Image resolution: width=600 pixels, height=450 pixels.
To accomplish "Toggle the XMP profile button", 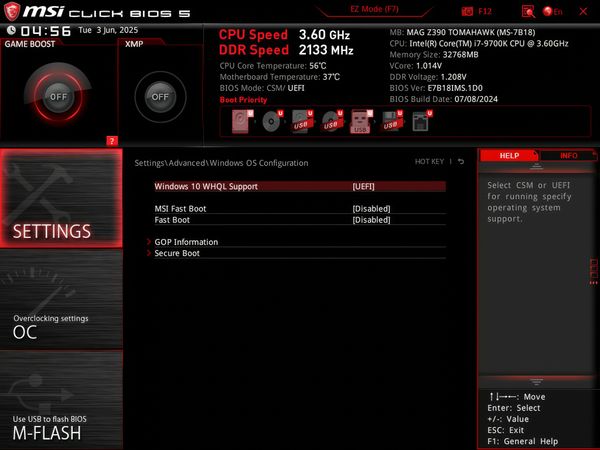I will (x=158, y=97).
